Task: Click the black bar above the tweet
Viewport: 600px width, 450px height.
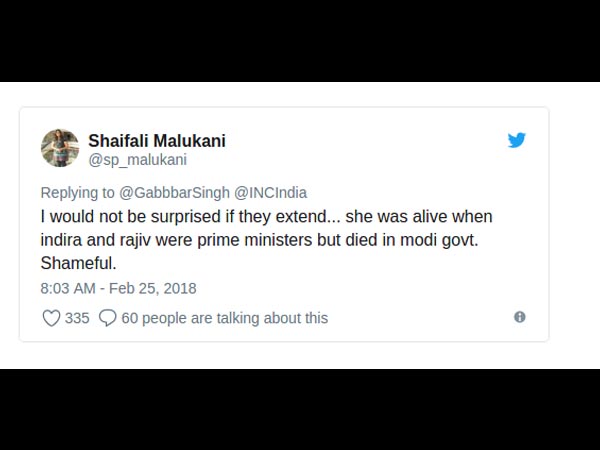Action: 300,40
